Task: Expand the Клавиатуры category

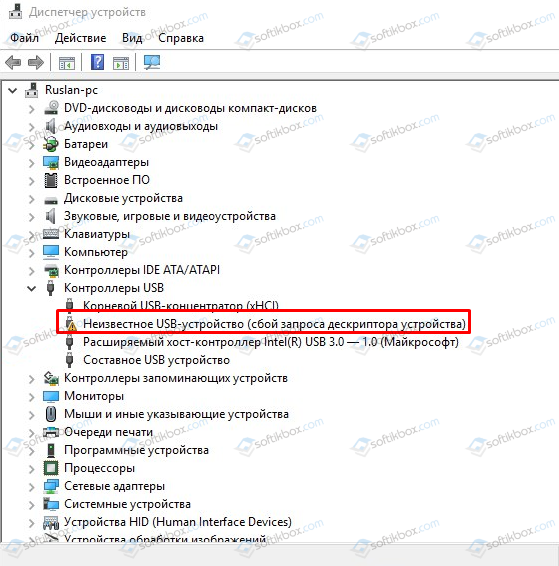Action: pyautogui.click(x=32, y=235)
